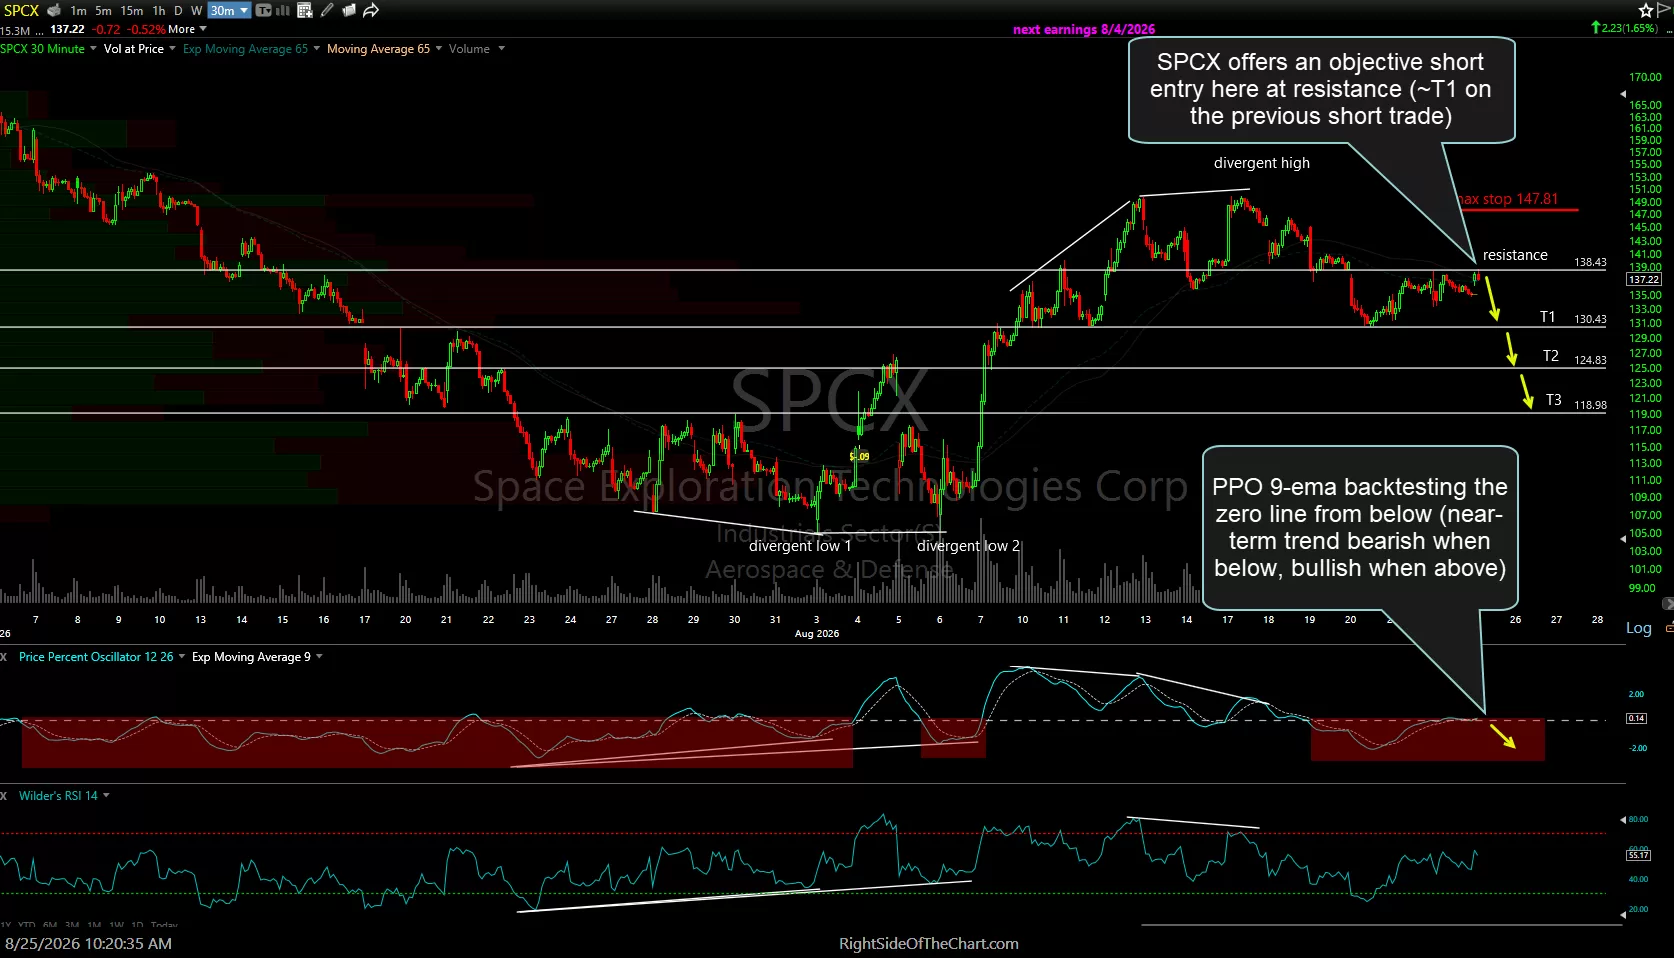This screenshot has height=958, width=1674.
Task: Click the next earnings 8/4/2026 label
Action: pyautogui.click(x=1084, y=30)
